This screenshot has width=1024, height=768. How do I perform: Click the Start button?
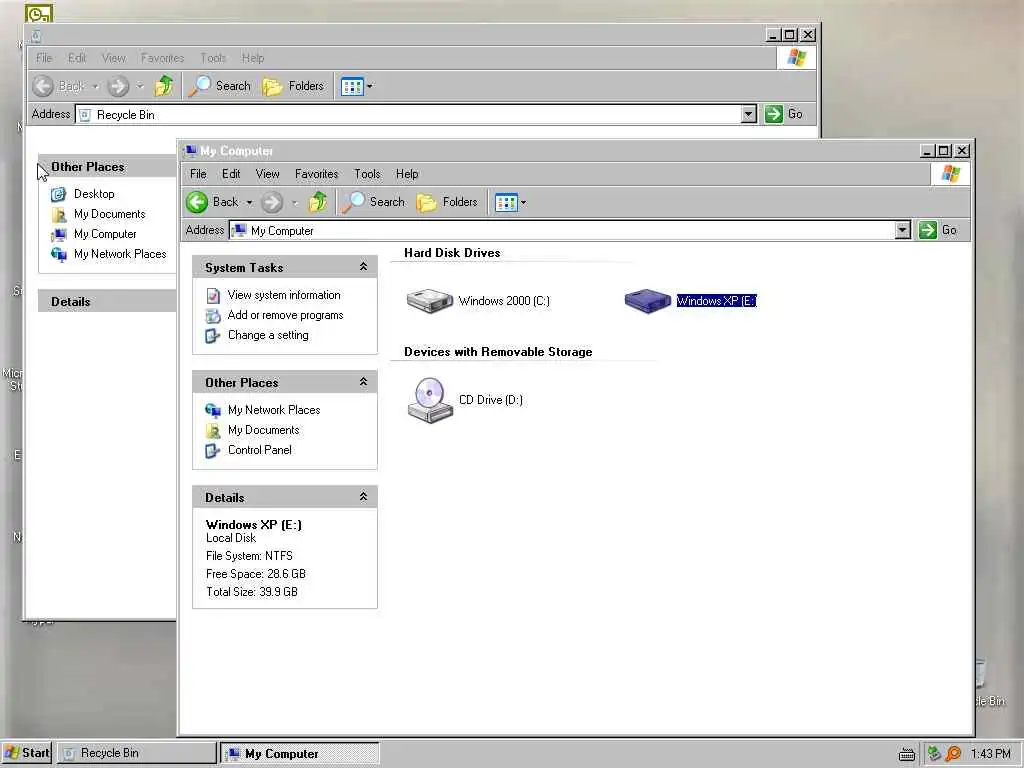pos(27,753)
